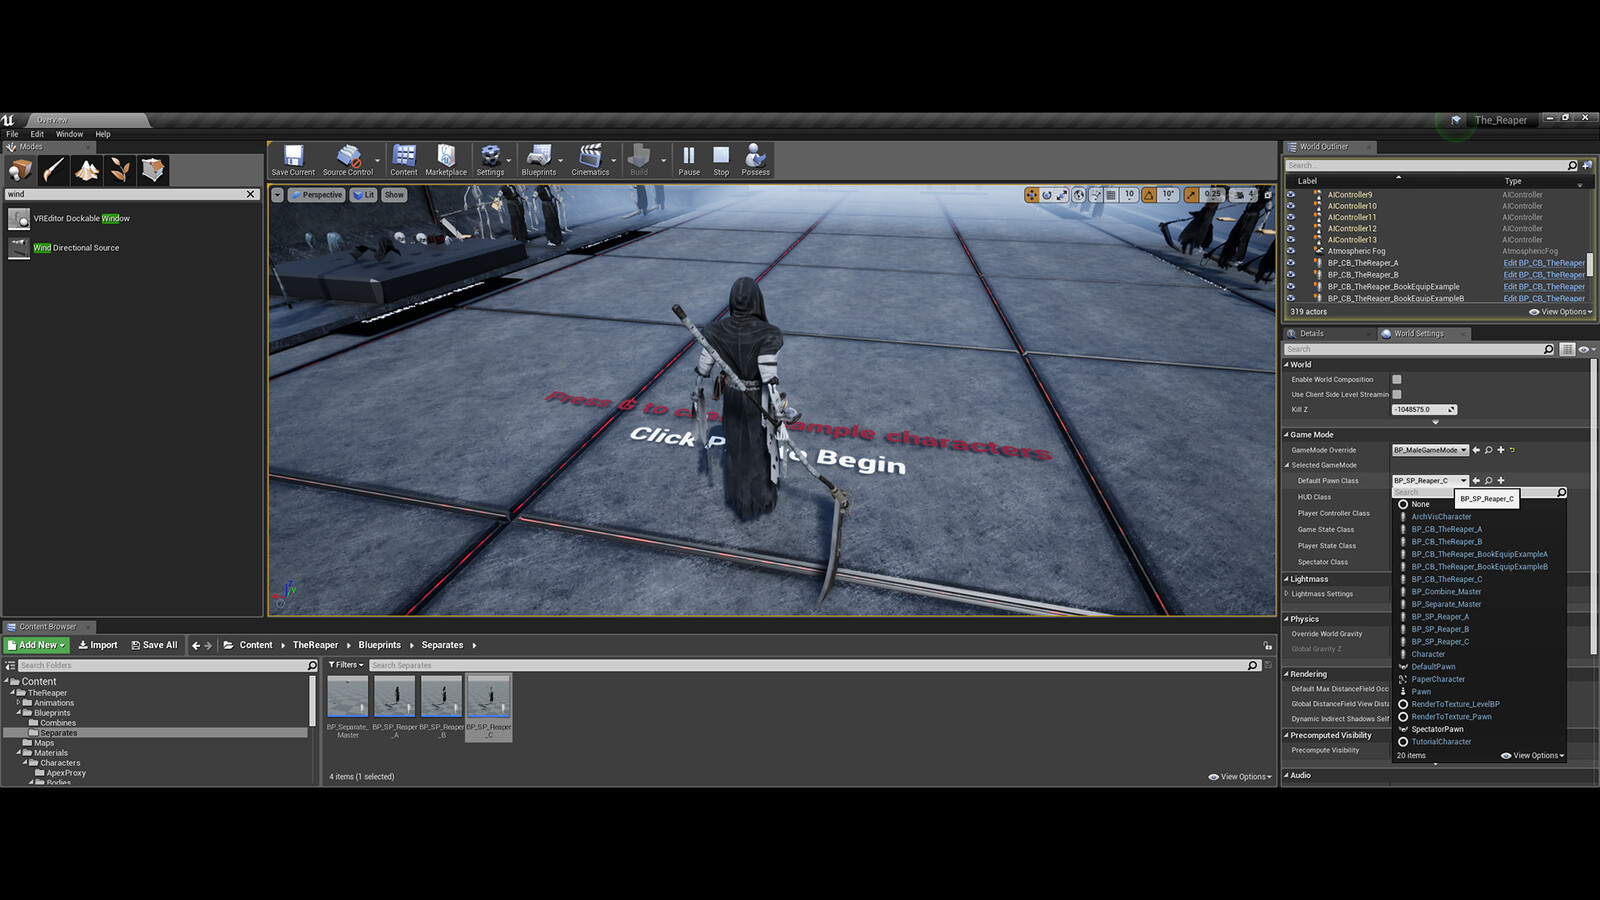Click Import in Content Browser
The height and width of the screenshot is (900, 1600).
pyautogui.click(x=98, y=645)
